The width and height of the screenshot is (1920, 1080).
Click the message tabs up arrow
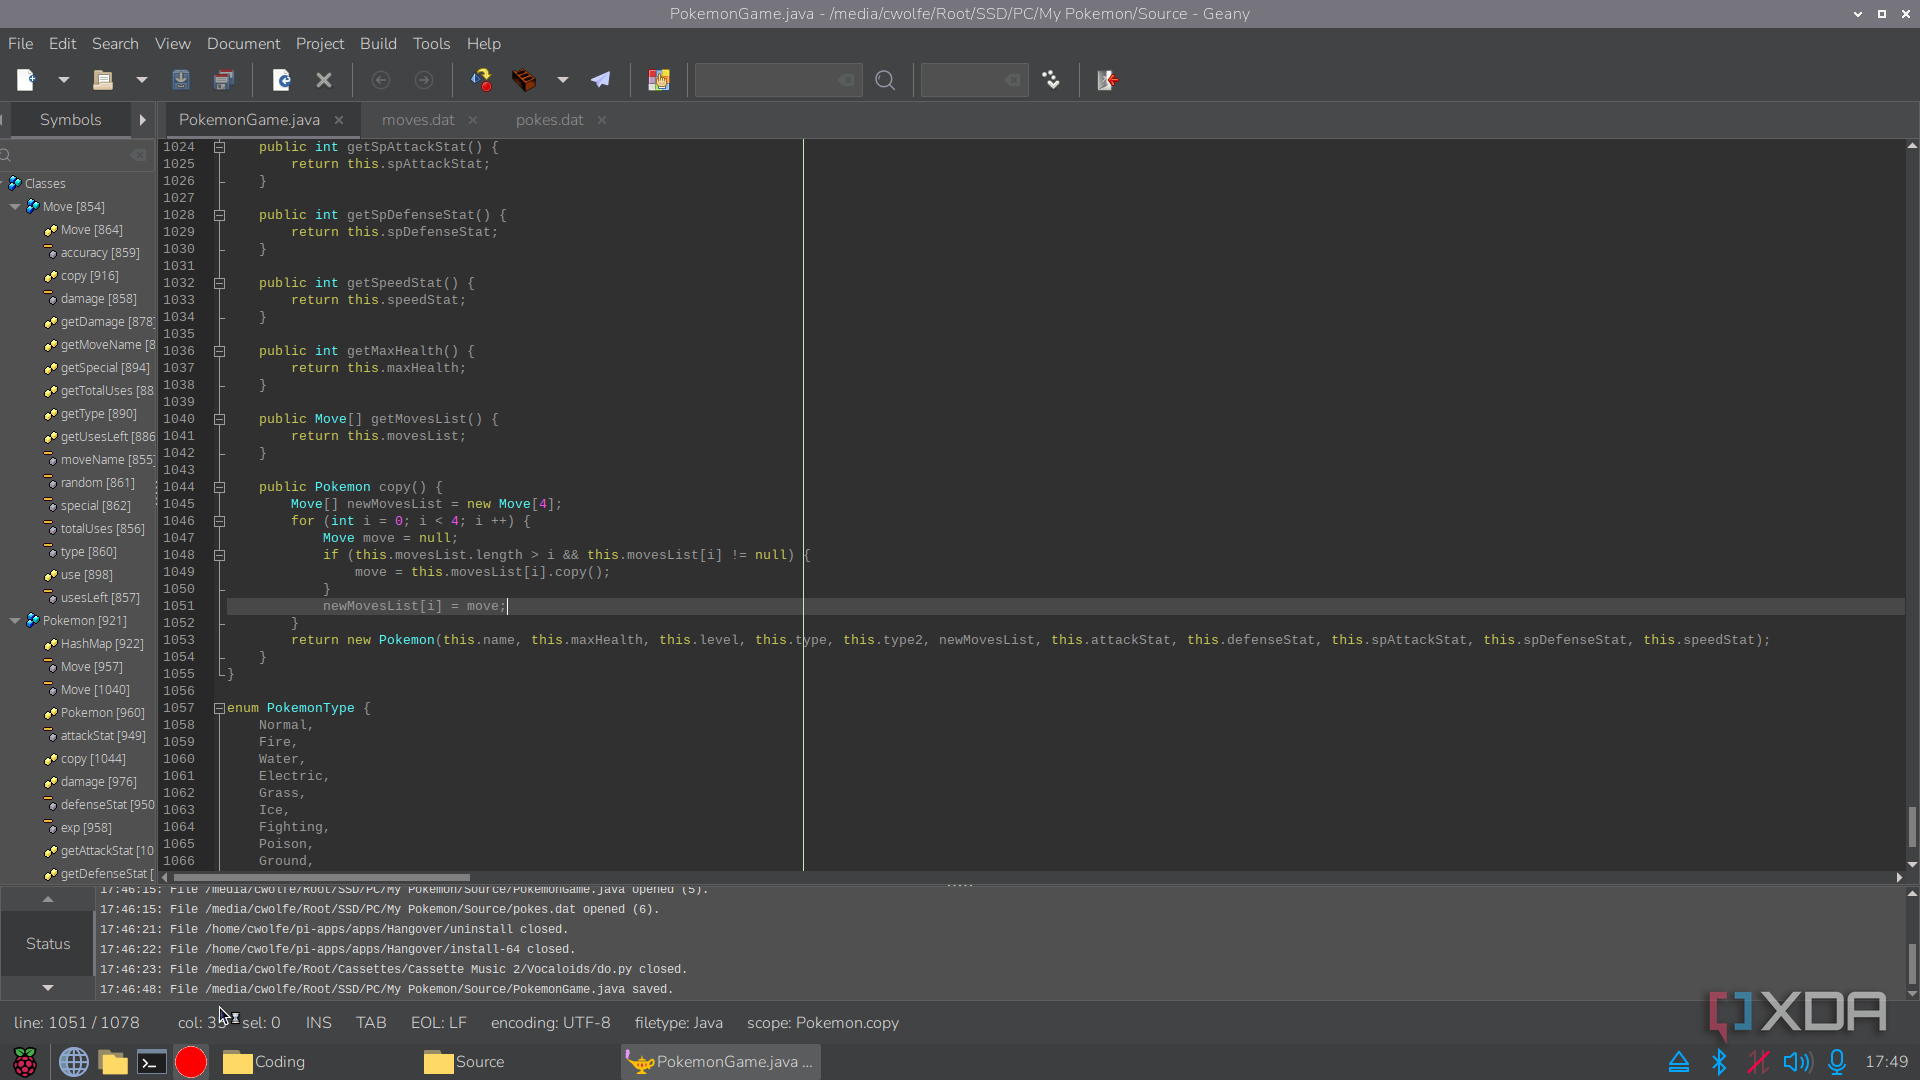47,900
